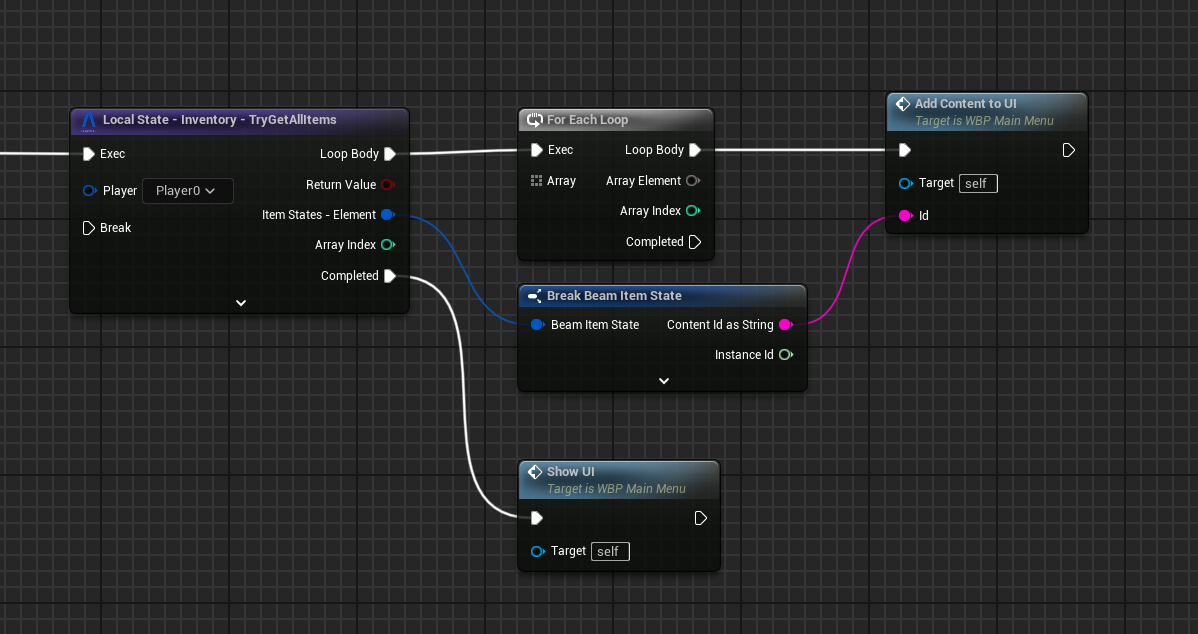Image resolution: width=1198 pixels, height=634 pixels.
Task: Click the red Return Value pin
Action: [x=387, y=185]
